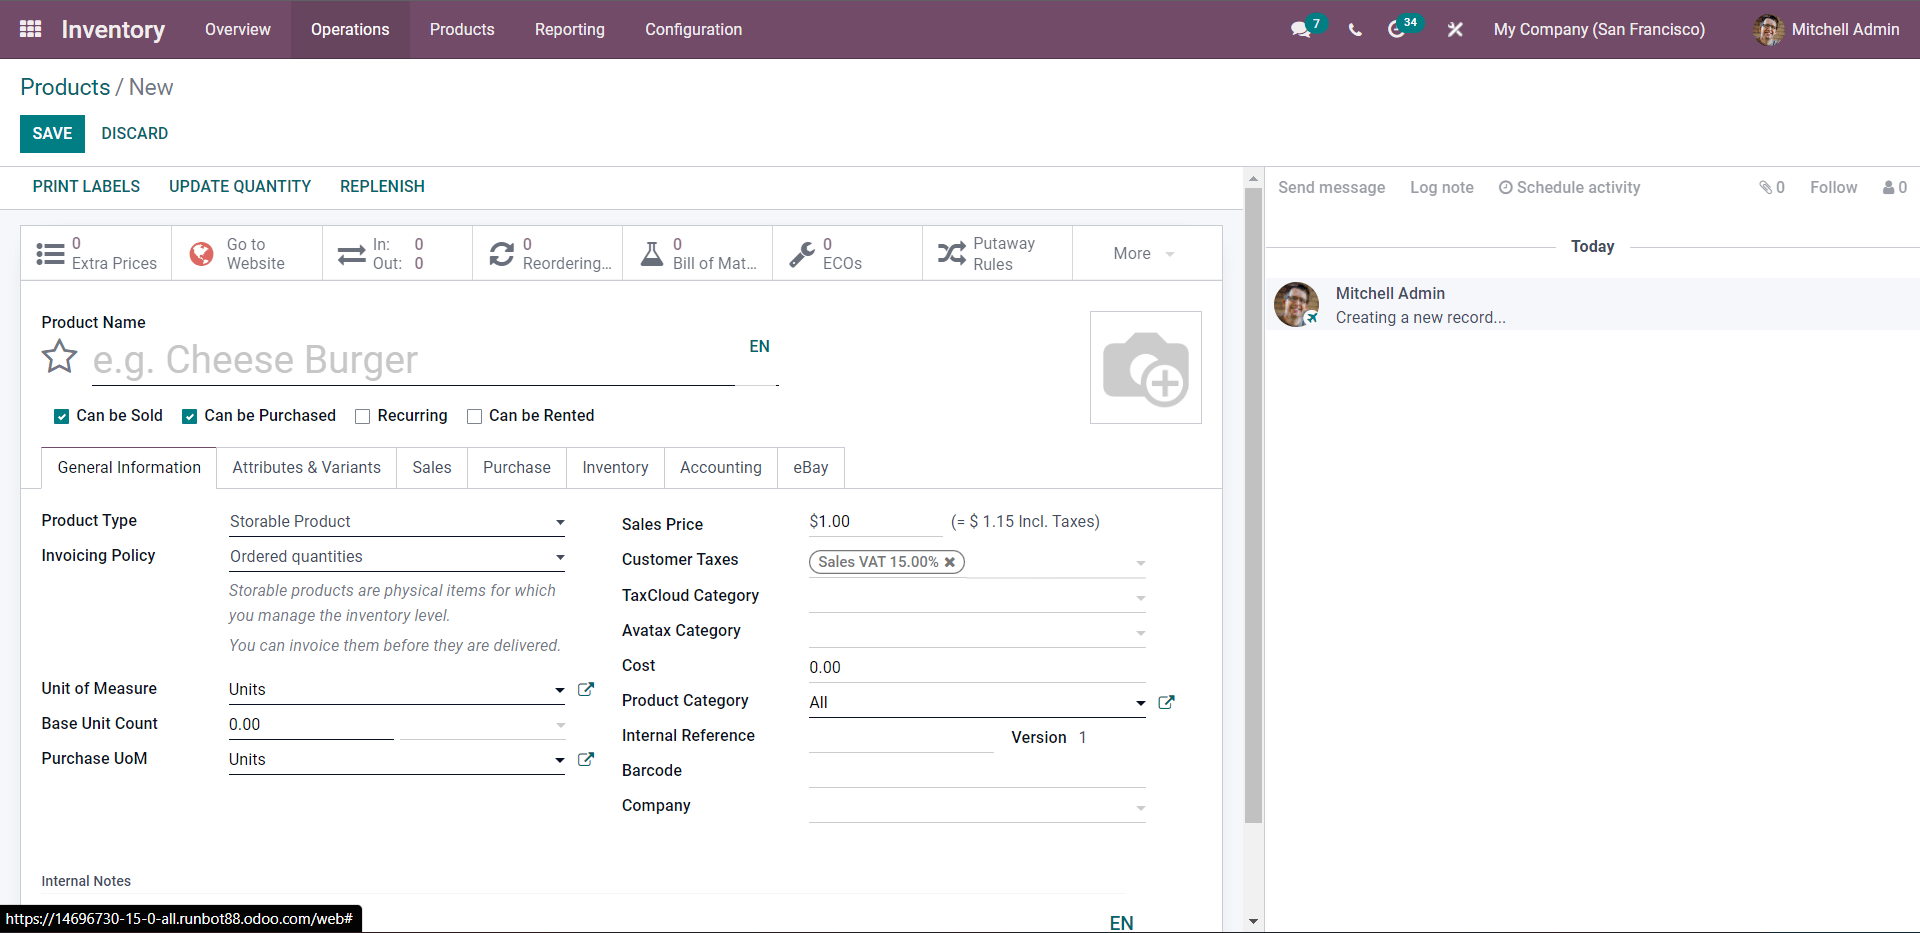
Task: Mark product as favorite with star
Action: [60, 356]
